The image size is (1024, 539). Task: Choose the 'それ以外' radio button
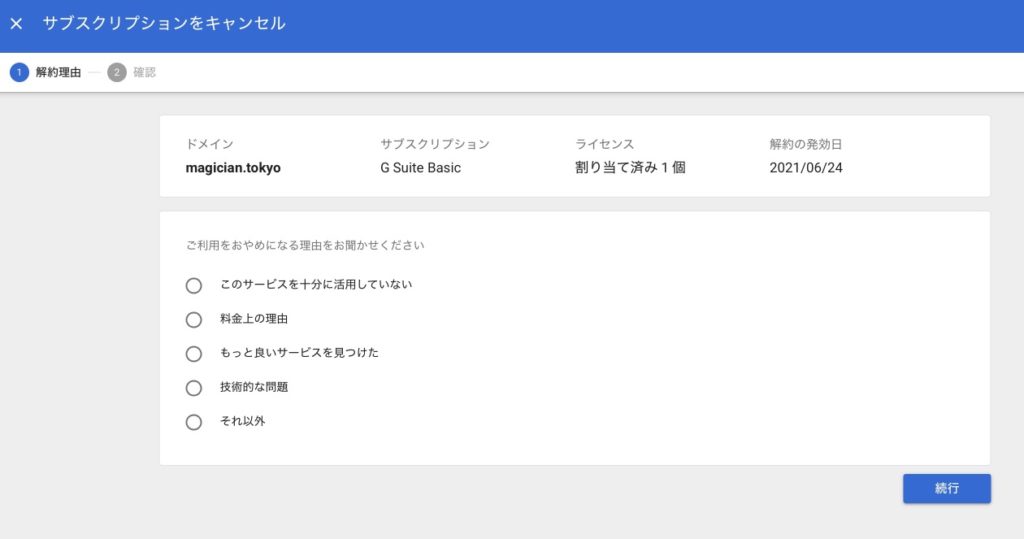(x=194, y=422)
